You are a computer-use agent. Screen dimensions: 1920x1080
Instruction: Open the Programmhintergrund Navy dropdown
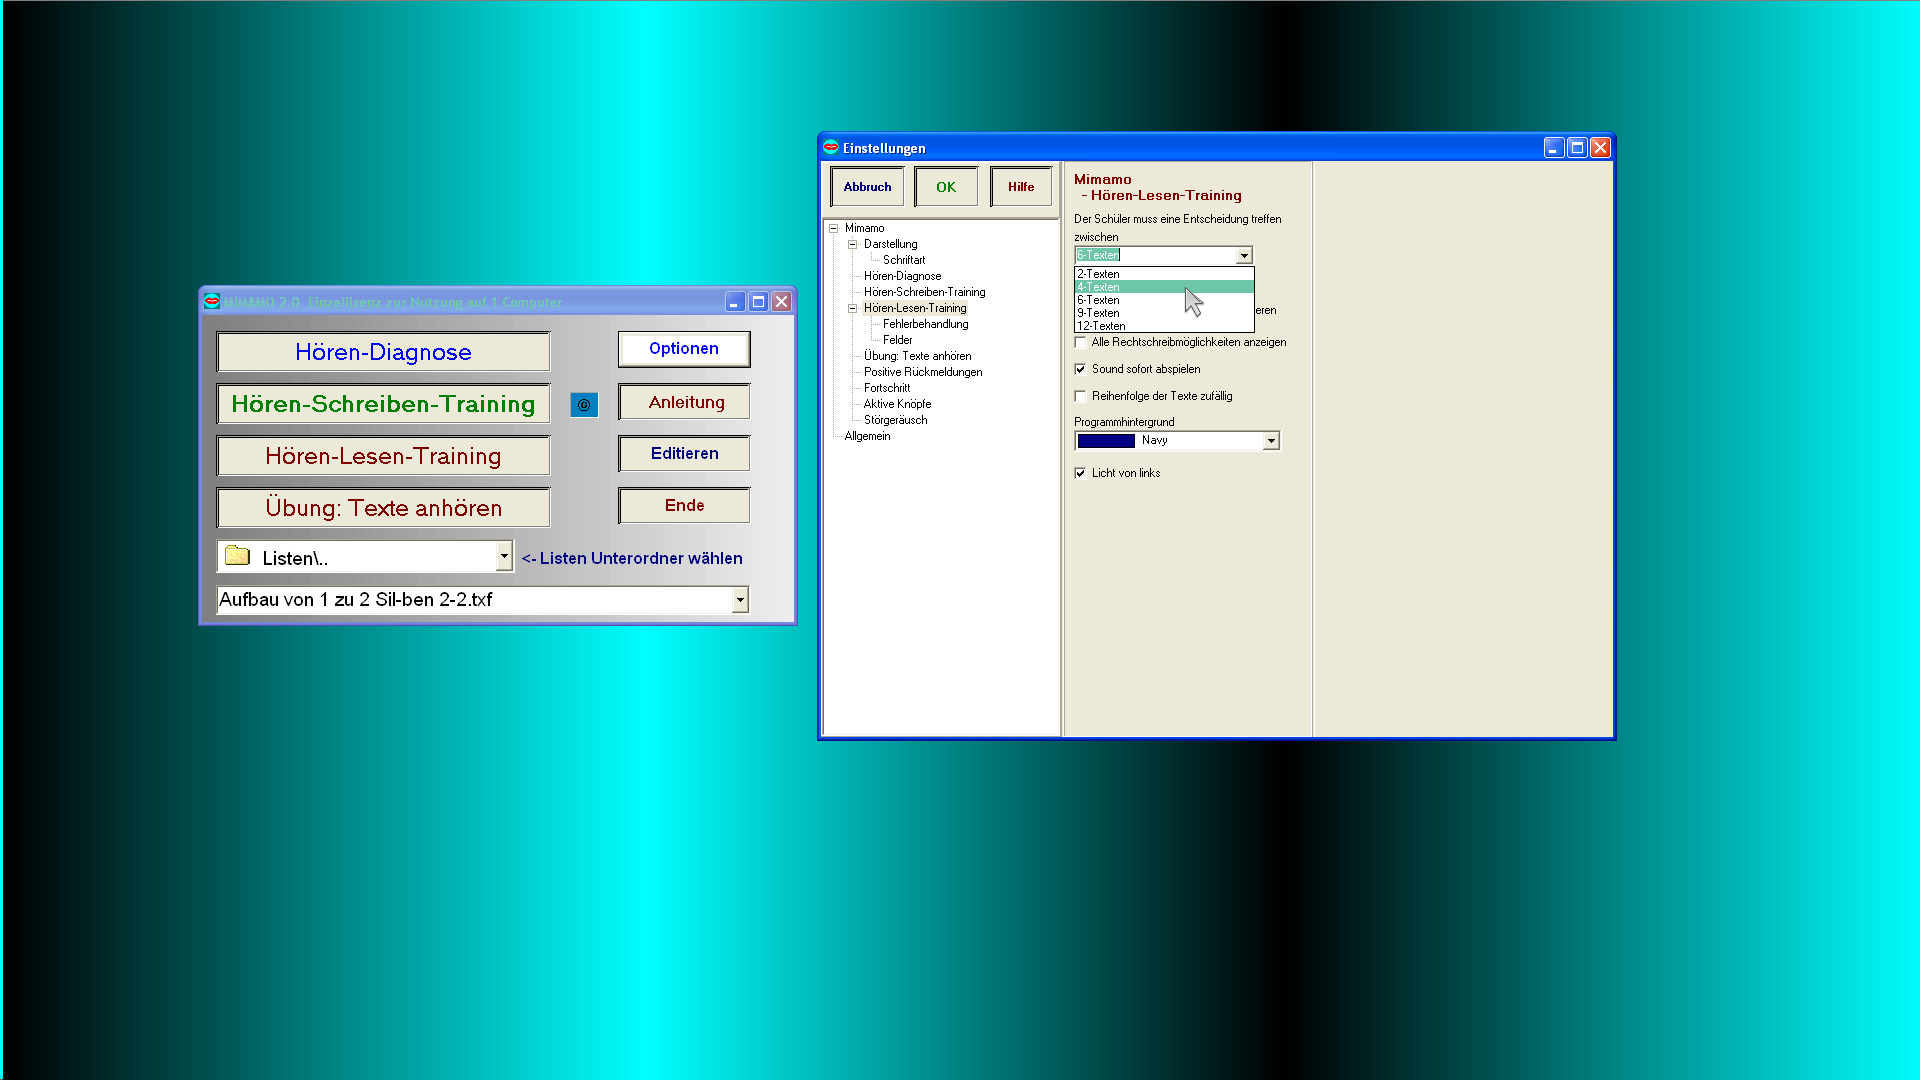[1271, 441]
